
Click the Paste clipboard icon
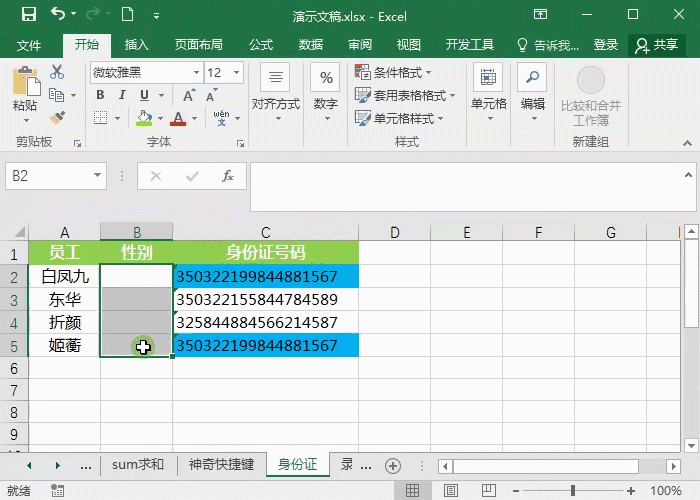point(26,81)
